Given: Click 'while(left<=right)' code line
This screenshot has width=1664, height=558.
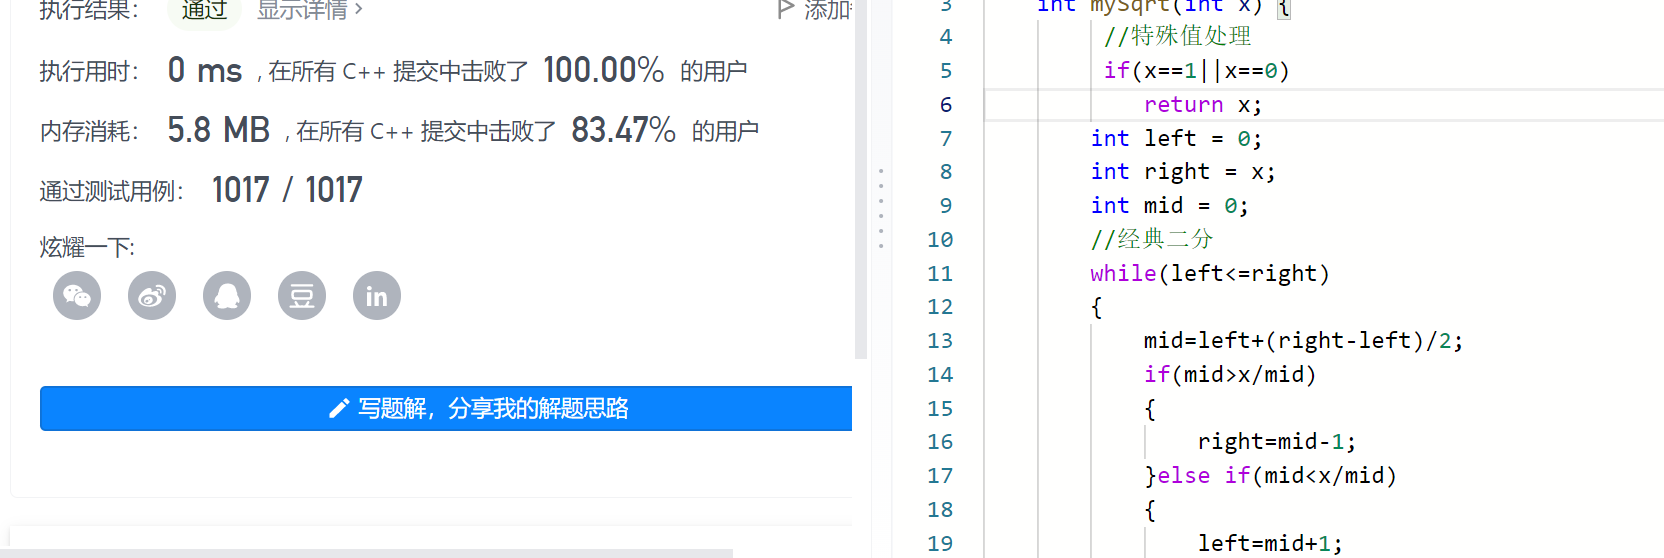Looking at the screenshot, I should (x=1210, y=274).
